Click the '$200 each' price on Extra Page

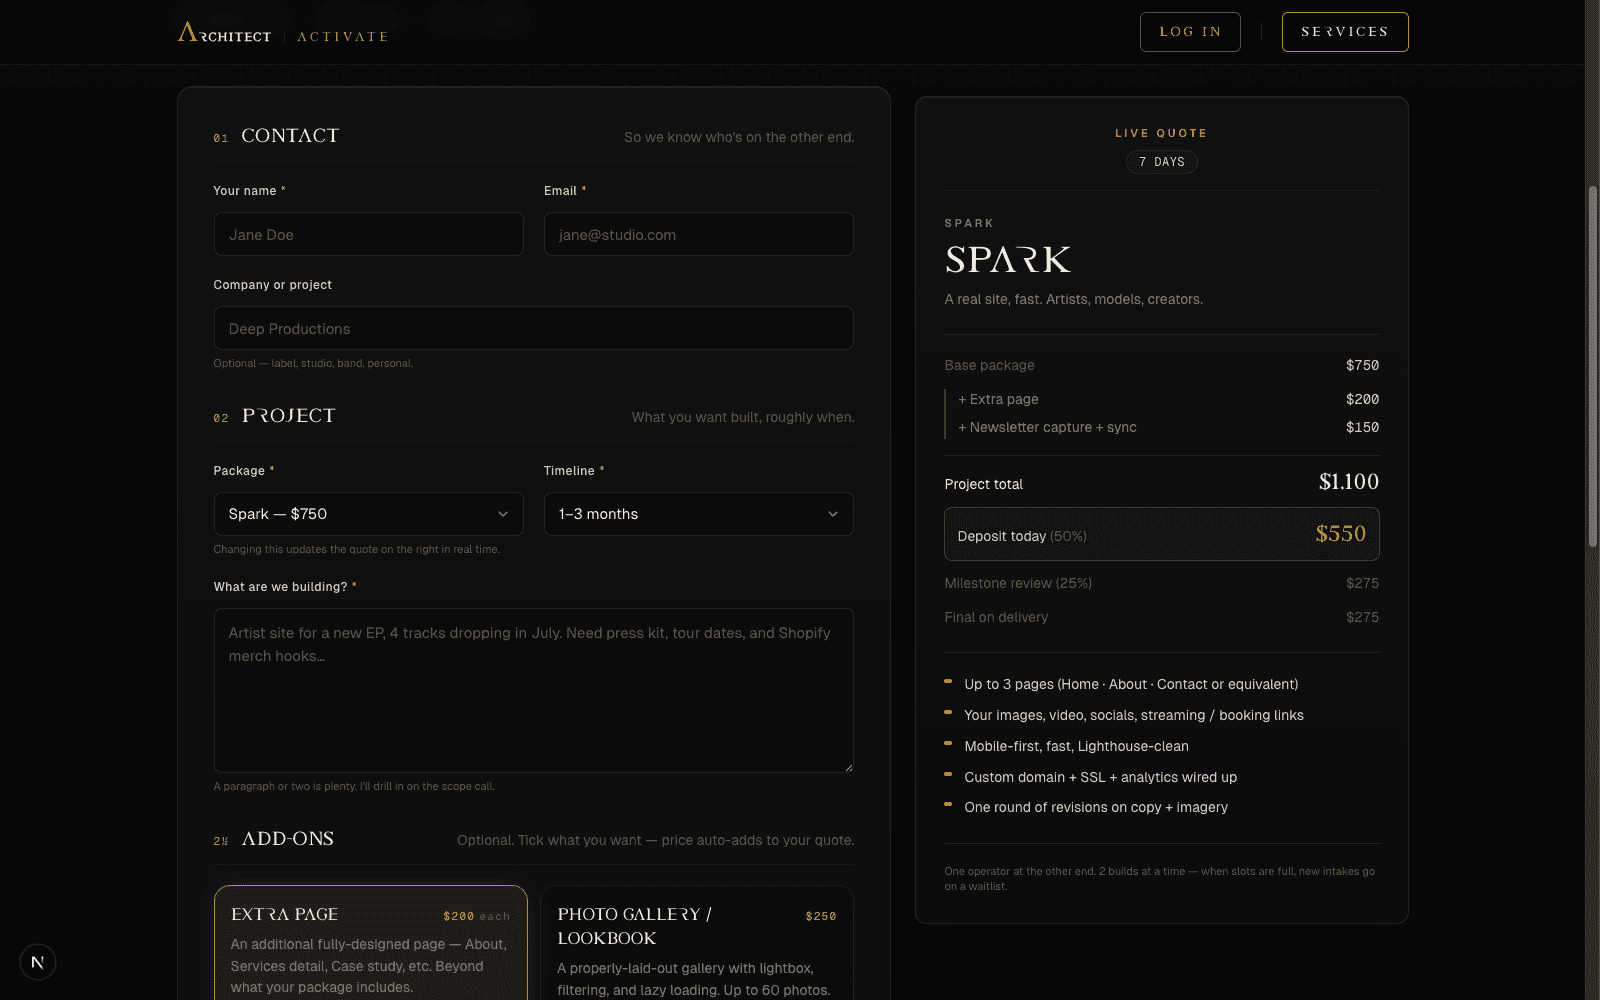(476, 916)
